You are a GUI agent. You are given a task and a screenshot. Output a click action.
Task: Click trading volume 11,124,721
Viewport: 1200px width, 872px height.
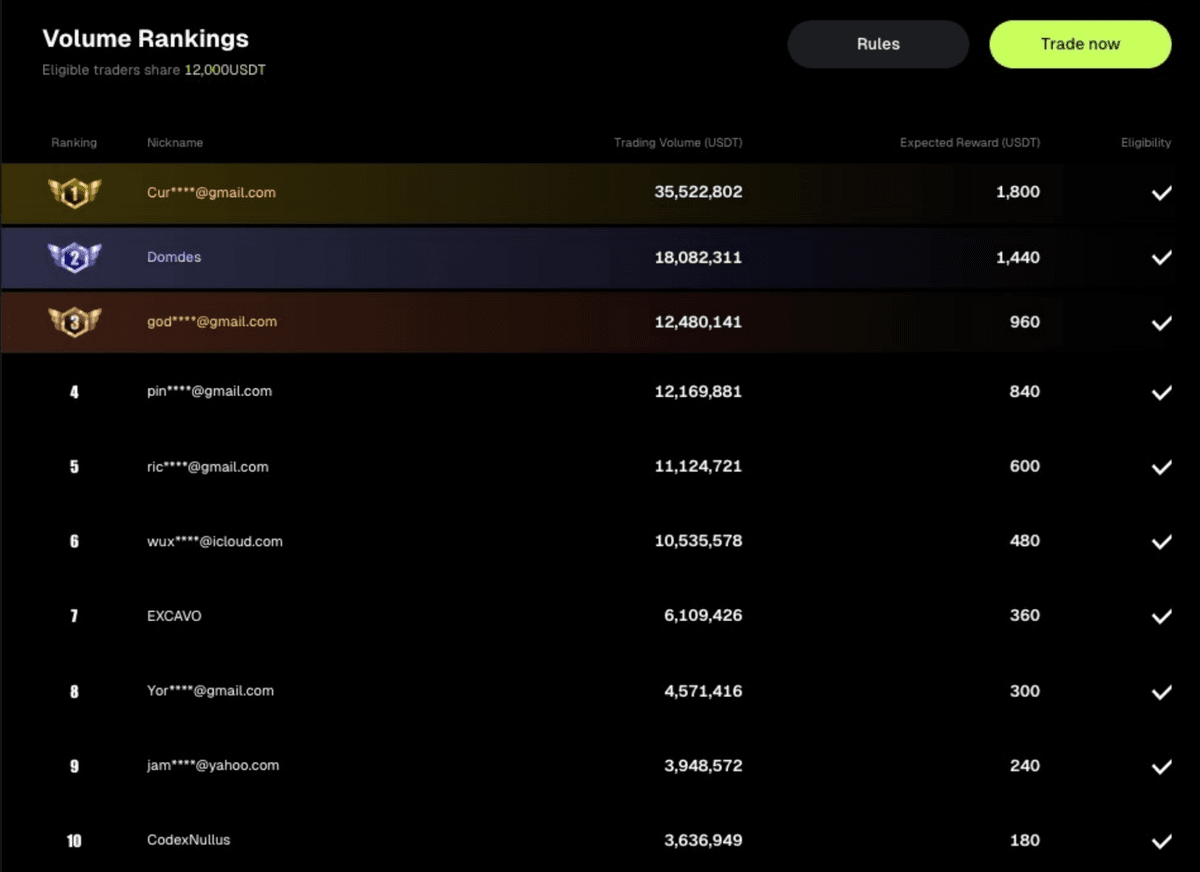[x=698, y=466]
